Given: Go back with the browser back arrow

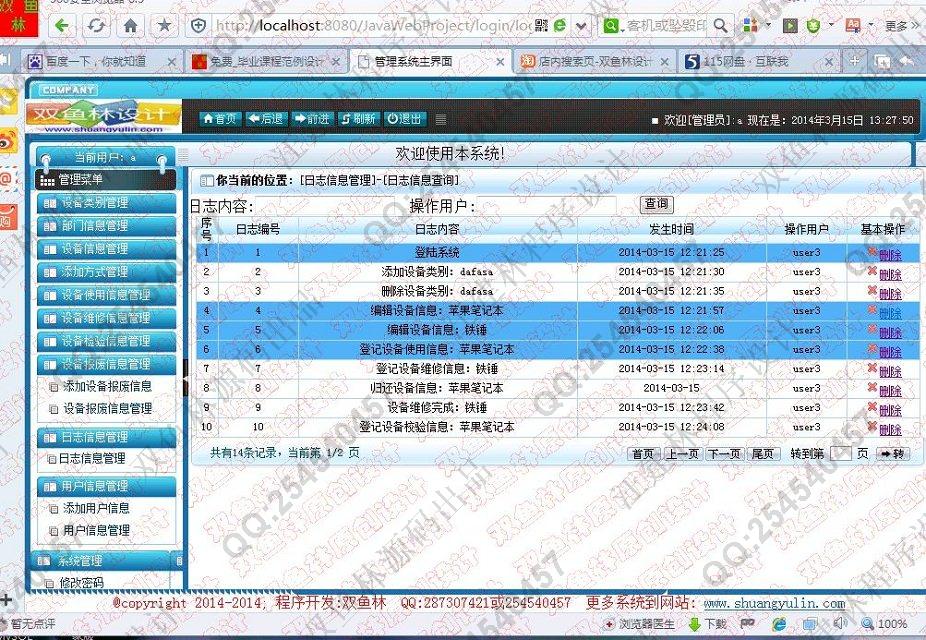Looking at the screenshot, I should 61,25.
